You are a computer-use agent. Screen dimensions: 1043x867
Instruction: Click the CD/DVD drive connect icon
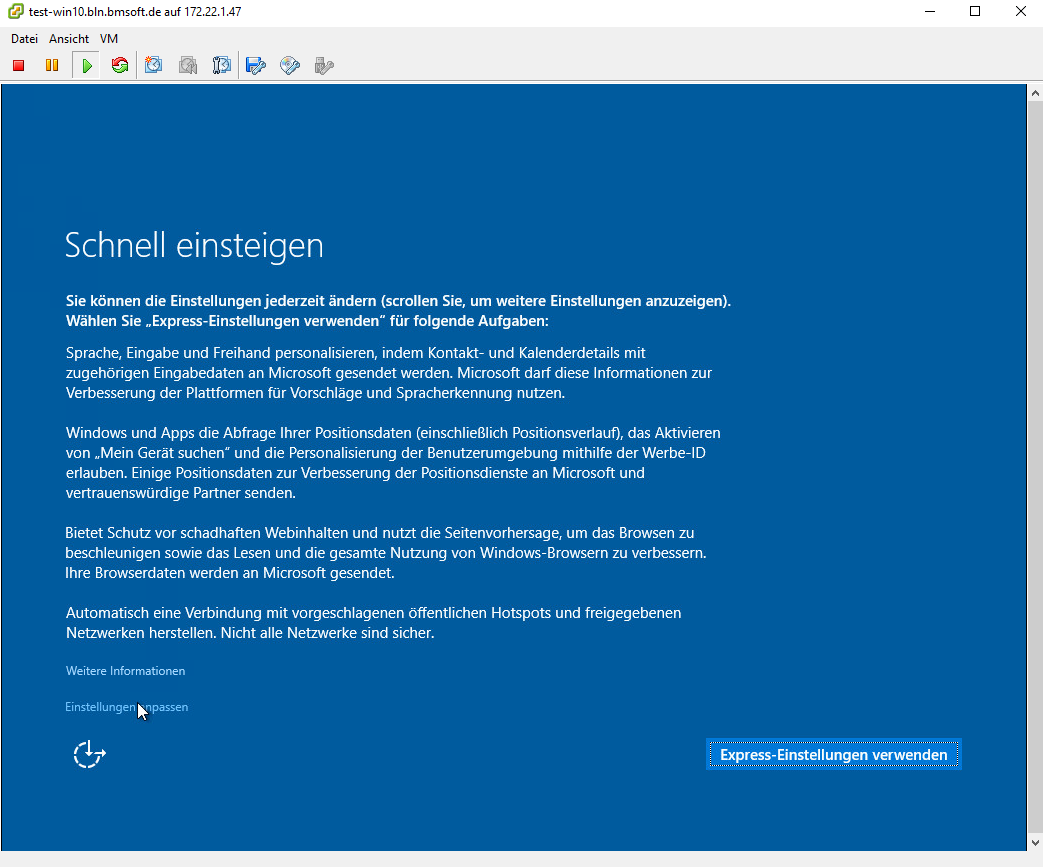point(290,65)
